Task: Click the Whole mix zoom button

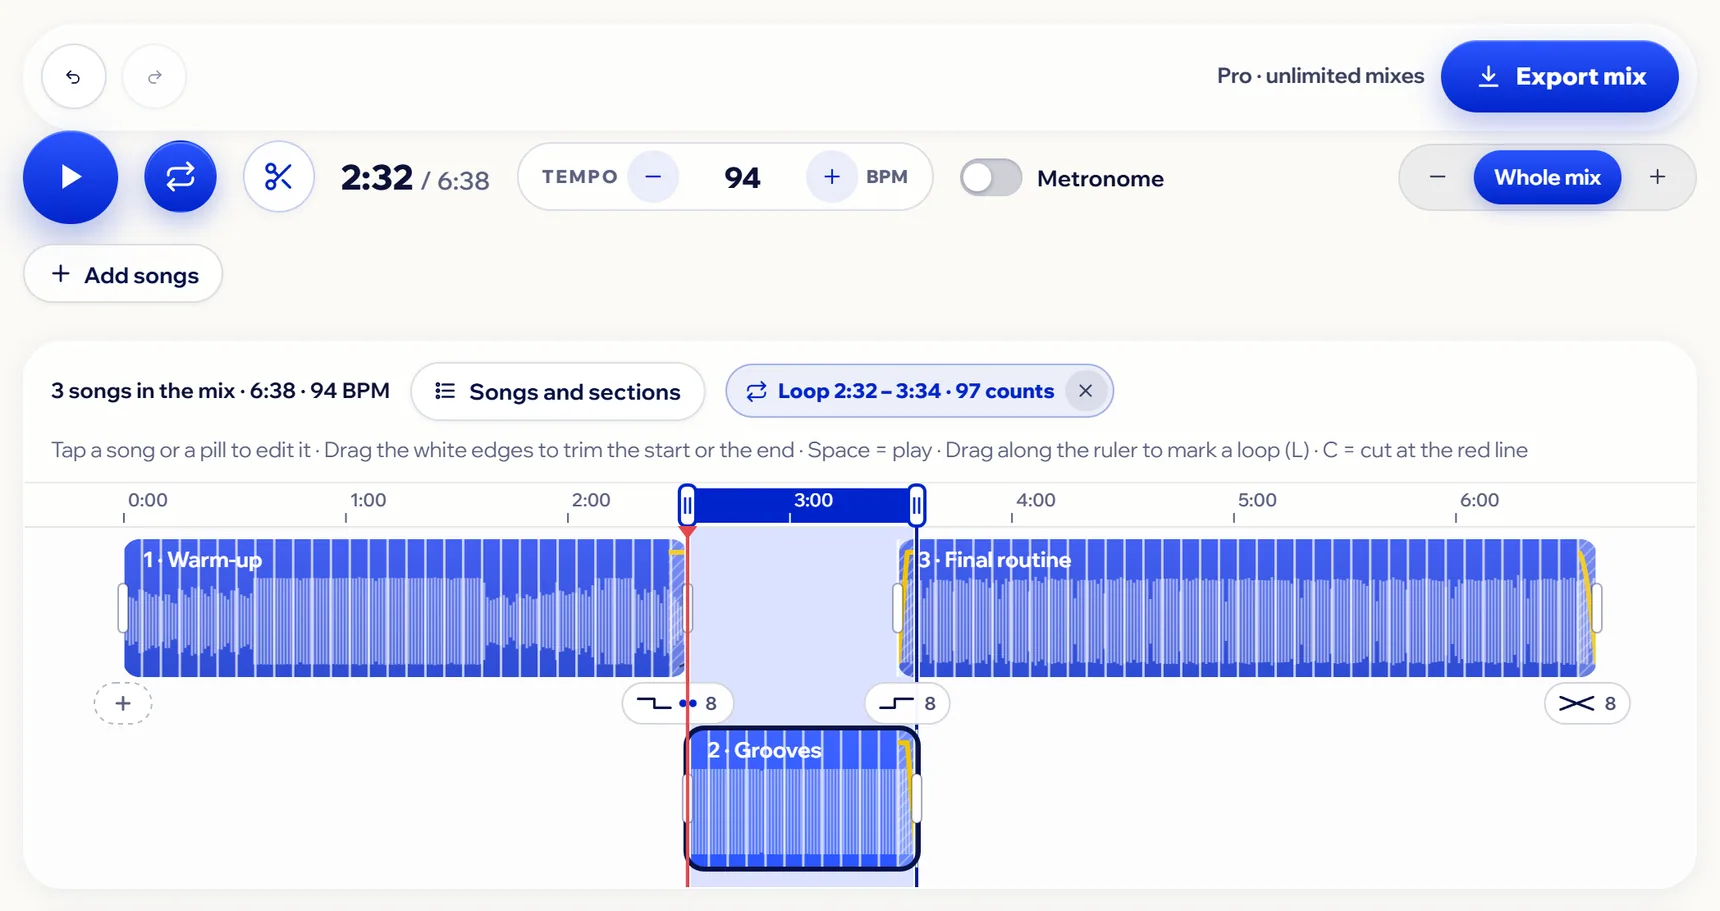Action: (x=1547, y=177)
